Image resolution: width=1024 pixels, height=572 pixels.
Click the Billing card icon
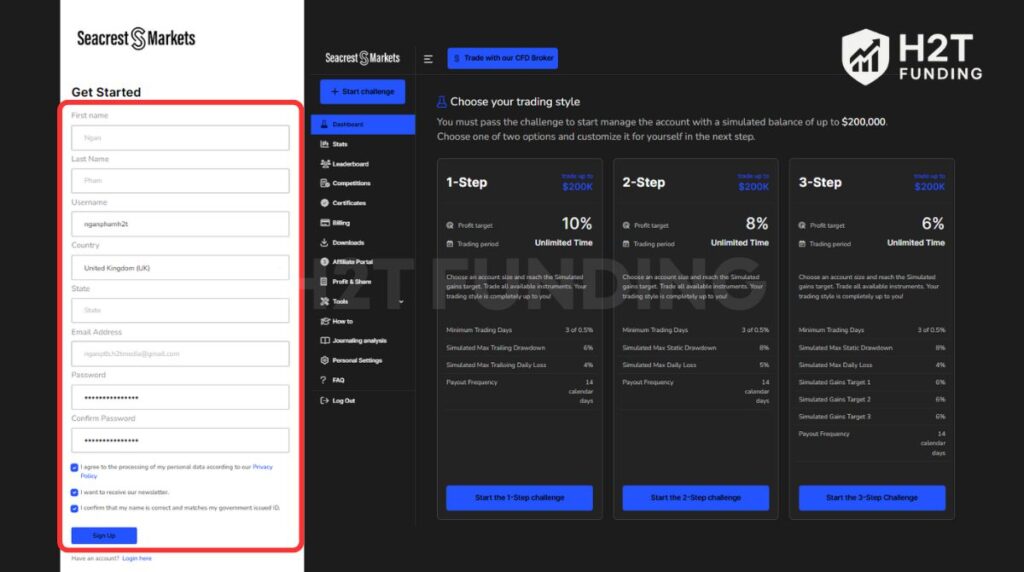(325, 223)
